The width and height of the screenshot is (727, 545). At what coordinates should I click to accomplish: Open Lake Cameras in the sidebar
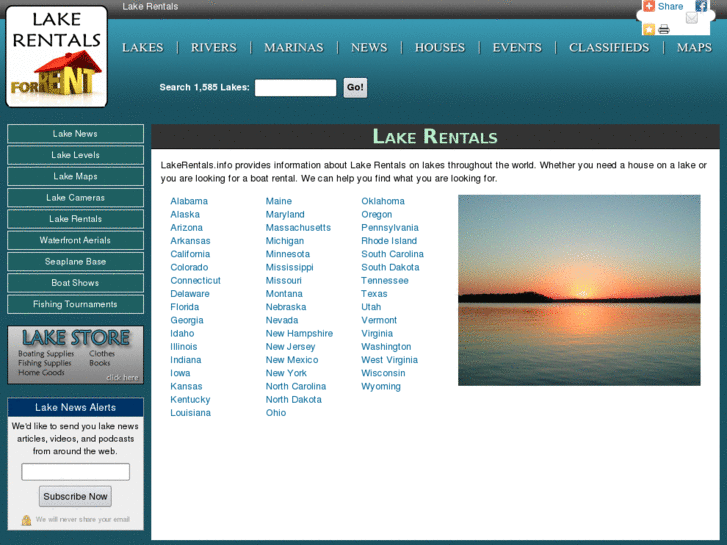pyautogui.click(x=76, y=198)
